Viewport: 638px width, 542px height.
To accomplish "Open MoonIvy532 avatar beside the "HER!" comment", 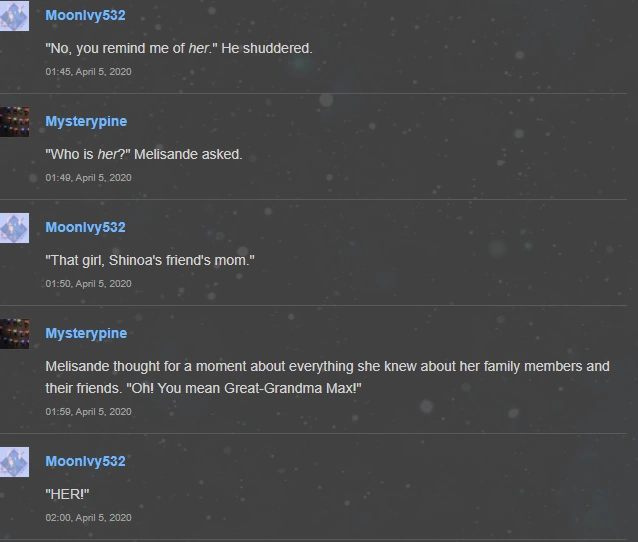I will click(x=14, y=462).
